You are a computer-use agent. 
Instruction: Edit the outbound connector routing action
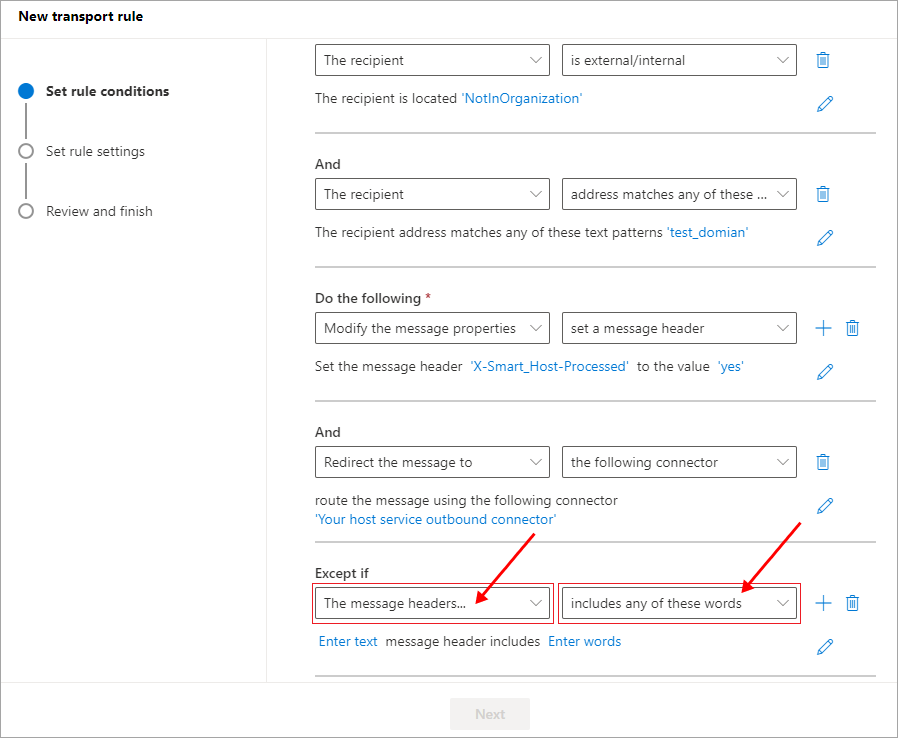[825, 506]
